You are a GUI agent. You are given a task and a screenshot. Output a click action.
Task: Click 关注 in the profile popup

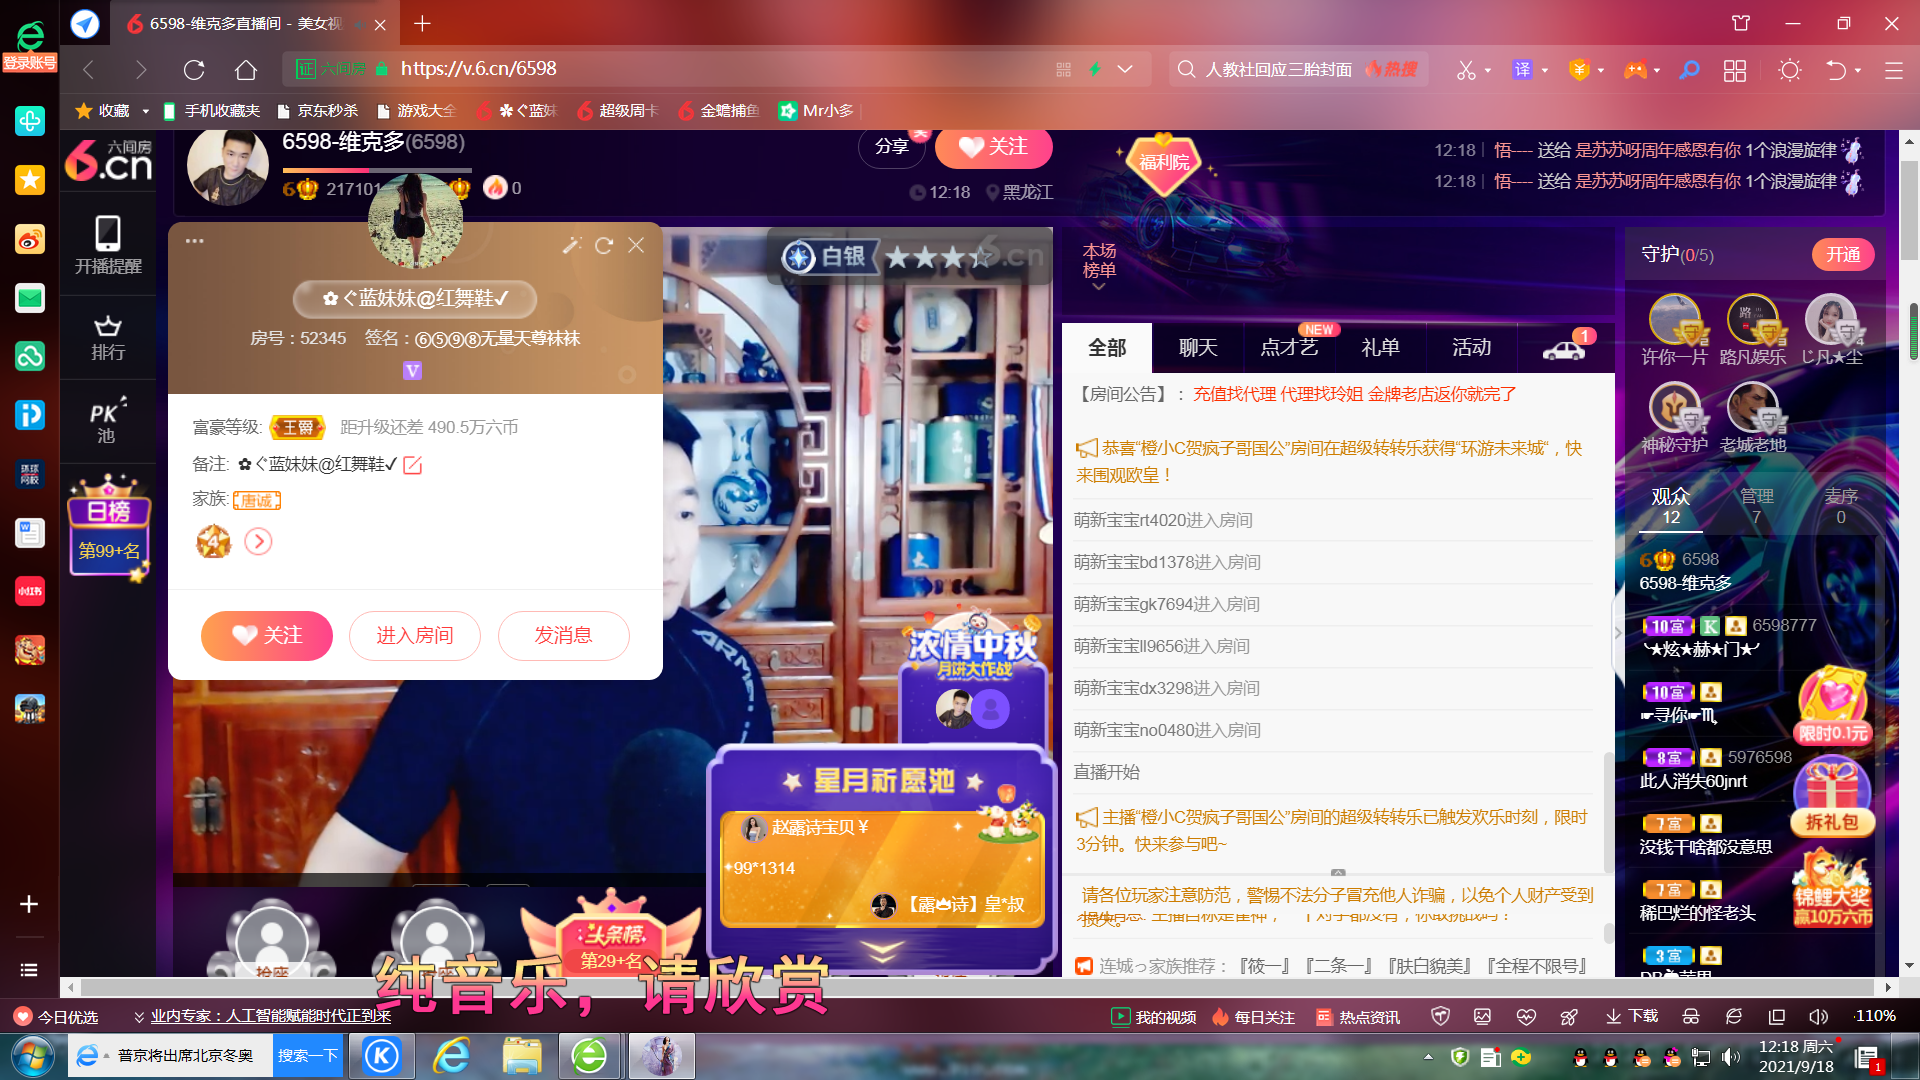[x=267, y=636]
